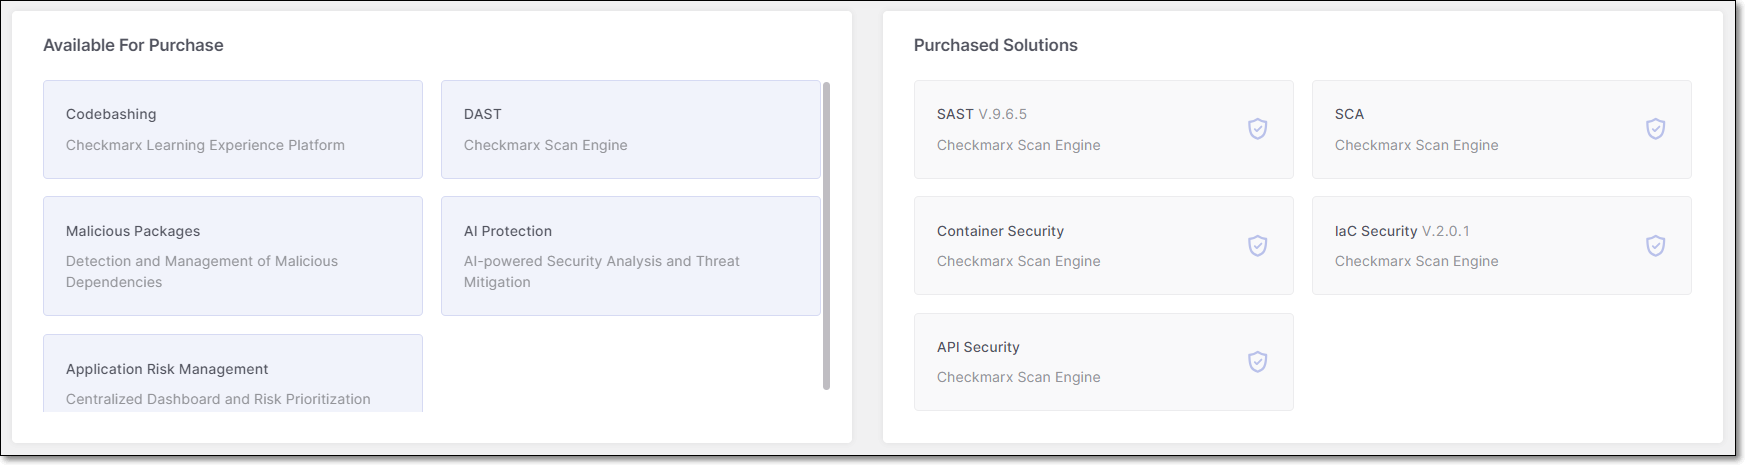Click the shield icon on SCA card

(x=1655, y=129)
